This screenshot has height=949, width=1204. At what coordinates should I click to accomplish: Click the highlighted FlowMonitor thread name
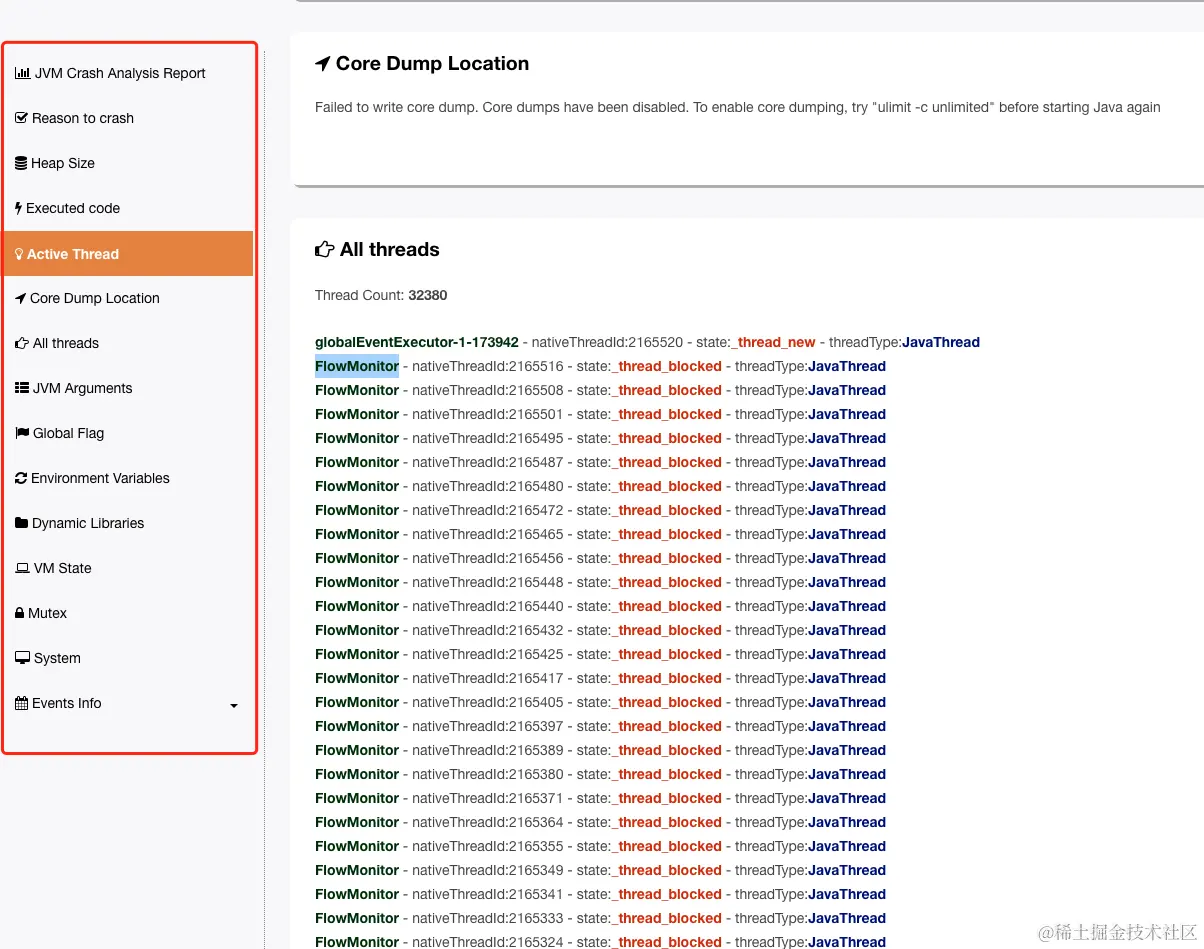pyautogui.click(x=357, y=366)
